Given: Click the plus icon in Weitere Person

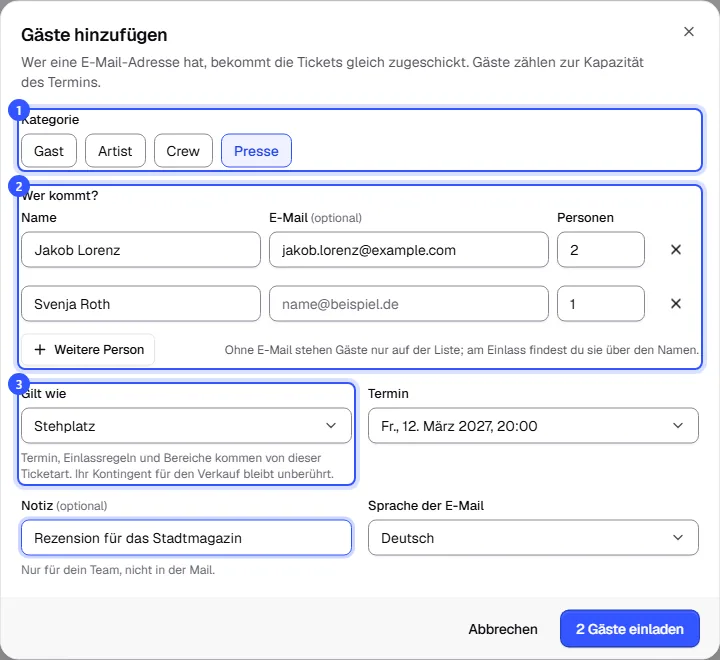Looking at the screenshot, I should [40, 350].
